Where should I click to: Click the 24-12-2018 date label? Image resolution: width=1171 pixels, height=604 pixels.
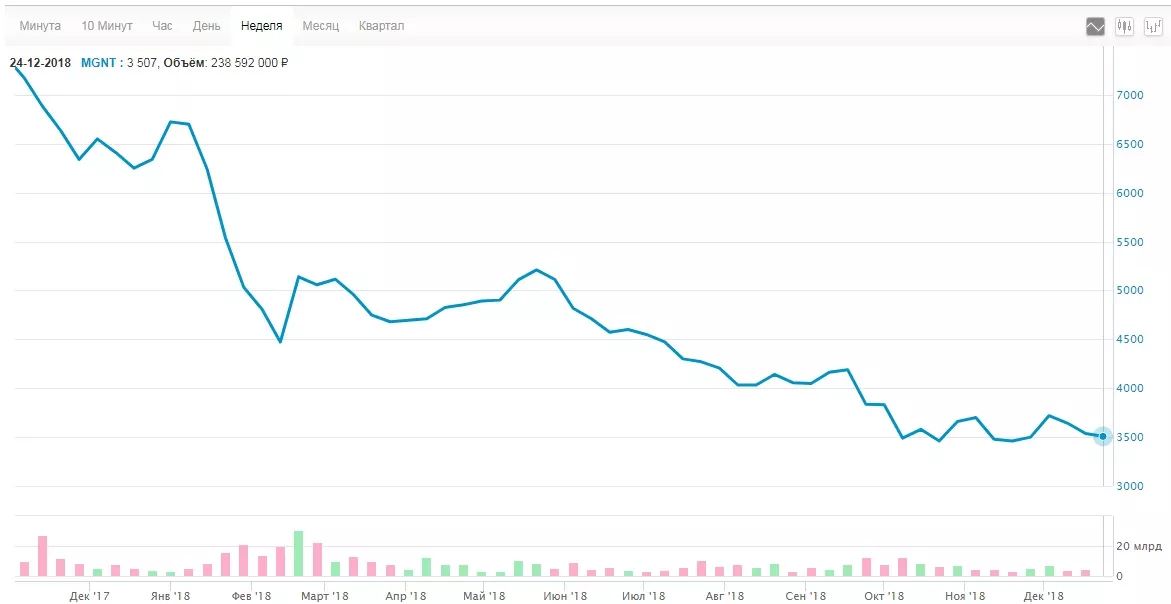pyautogui.click(x=41, y=63)
